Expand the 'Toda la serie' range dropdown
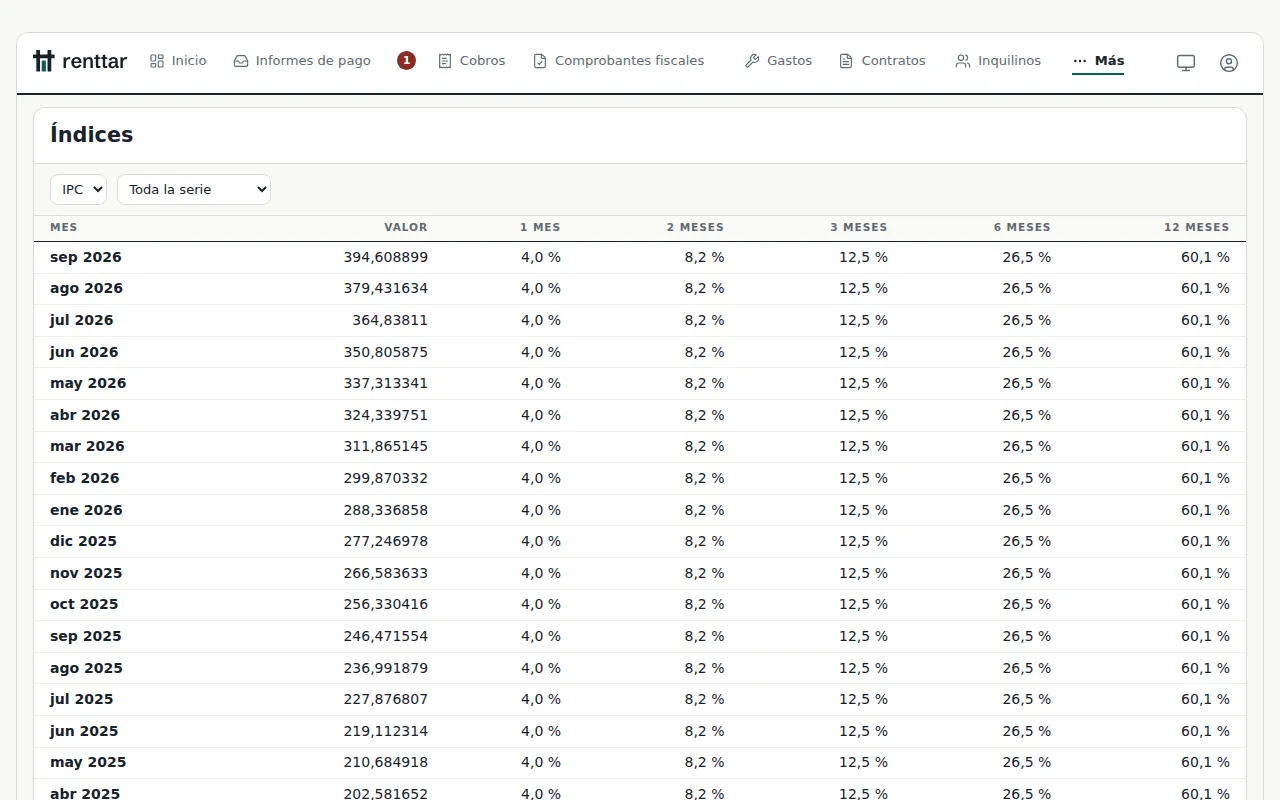Viewport: 1280px width, 800px height. coord(194,189)
